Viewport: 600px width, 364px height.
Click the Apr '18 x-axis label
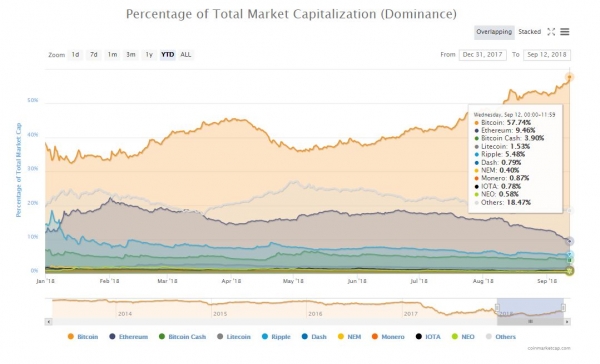(x=231, y=281)
